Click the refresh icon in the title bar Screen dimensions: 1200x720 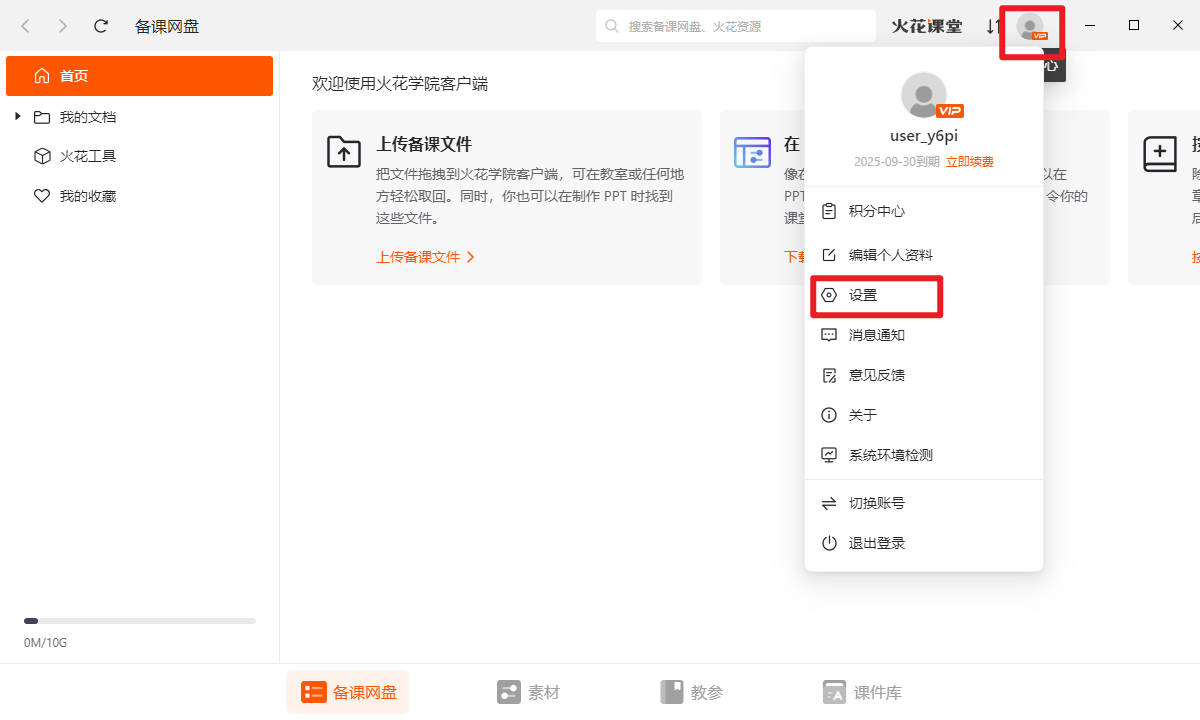click(x=100, y=26)
